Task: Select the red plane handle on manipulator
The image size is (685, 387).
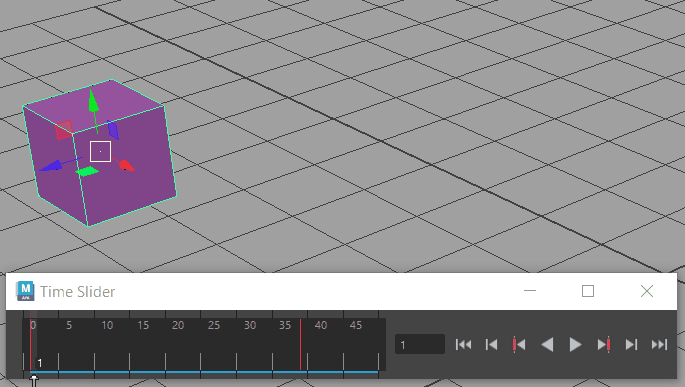Action: click(x=64, y=130)
